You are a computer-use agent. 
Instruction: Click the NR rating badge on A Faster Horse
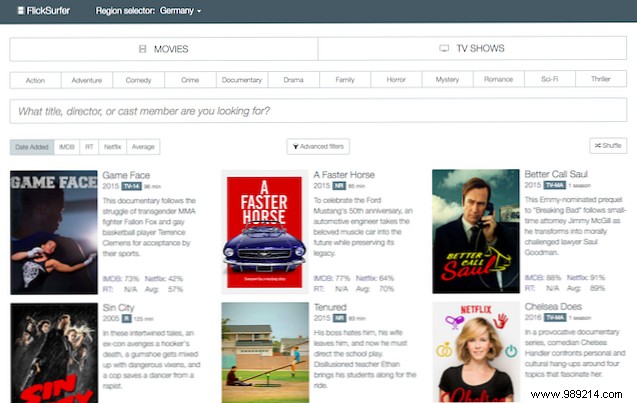coord(339,186)
